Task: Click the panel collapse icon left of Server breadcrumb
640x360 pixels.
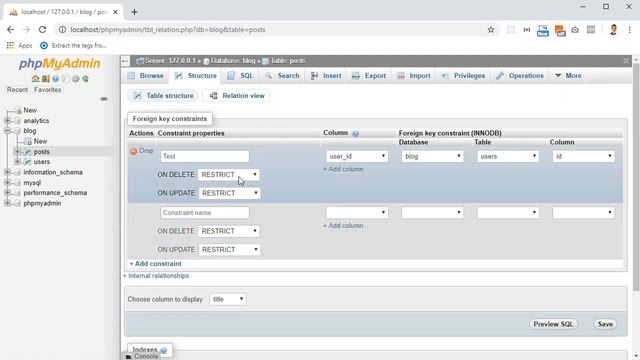Action: [125, 61]
